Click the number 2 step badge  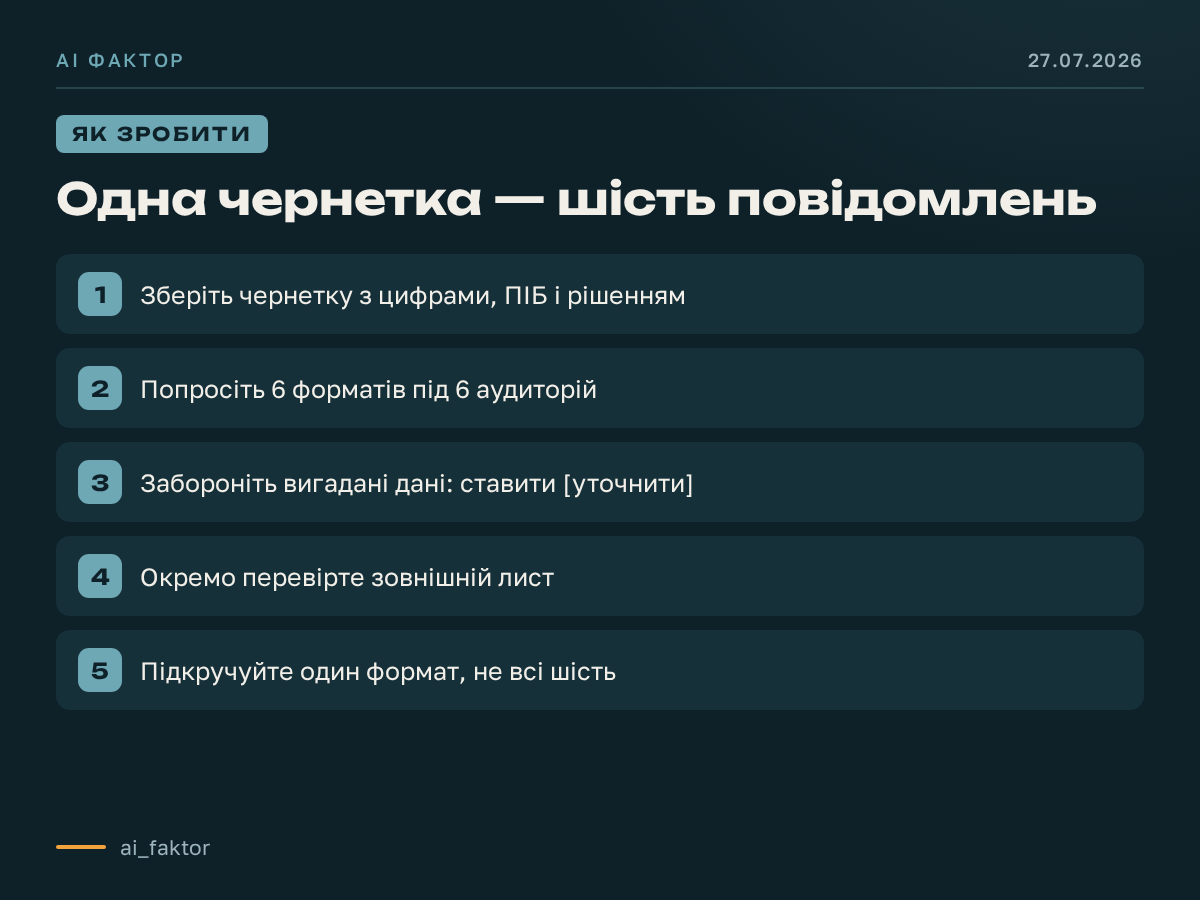[100, 388]
